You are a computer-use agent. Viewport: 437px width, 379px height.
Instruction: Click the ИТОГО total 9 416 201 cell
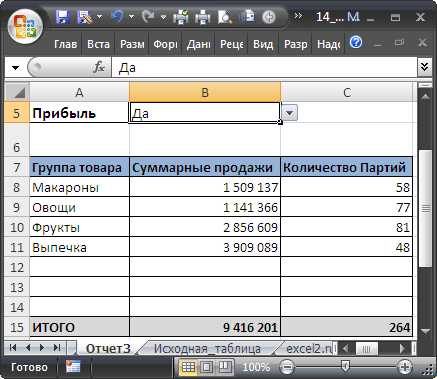click(205, 327)
